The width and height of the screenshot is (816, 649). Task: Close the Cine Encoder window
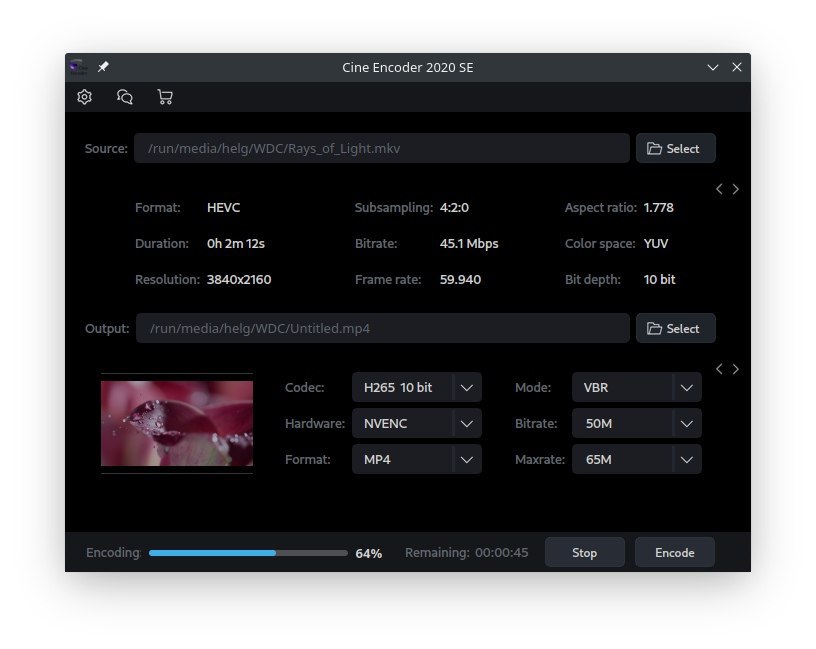click(737, 67)
